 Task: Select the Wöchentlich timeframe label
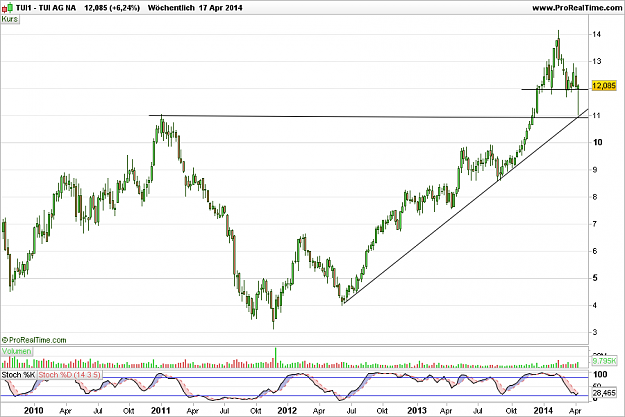pos(171,8)
